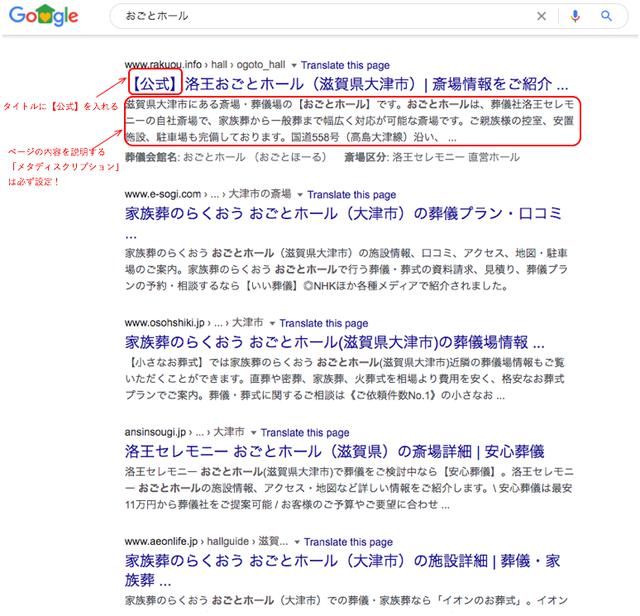This screenshot has height=616, width=640.
Task: Click Translate this page for aeonlife.jp result
Action: click(348, 542)
